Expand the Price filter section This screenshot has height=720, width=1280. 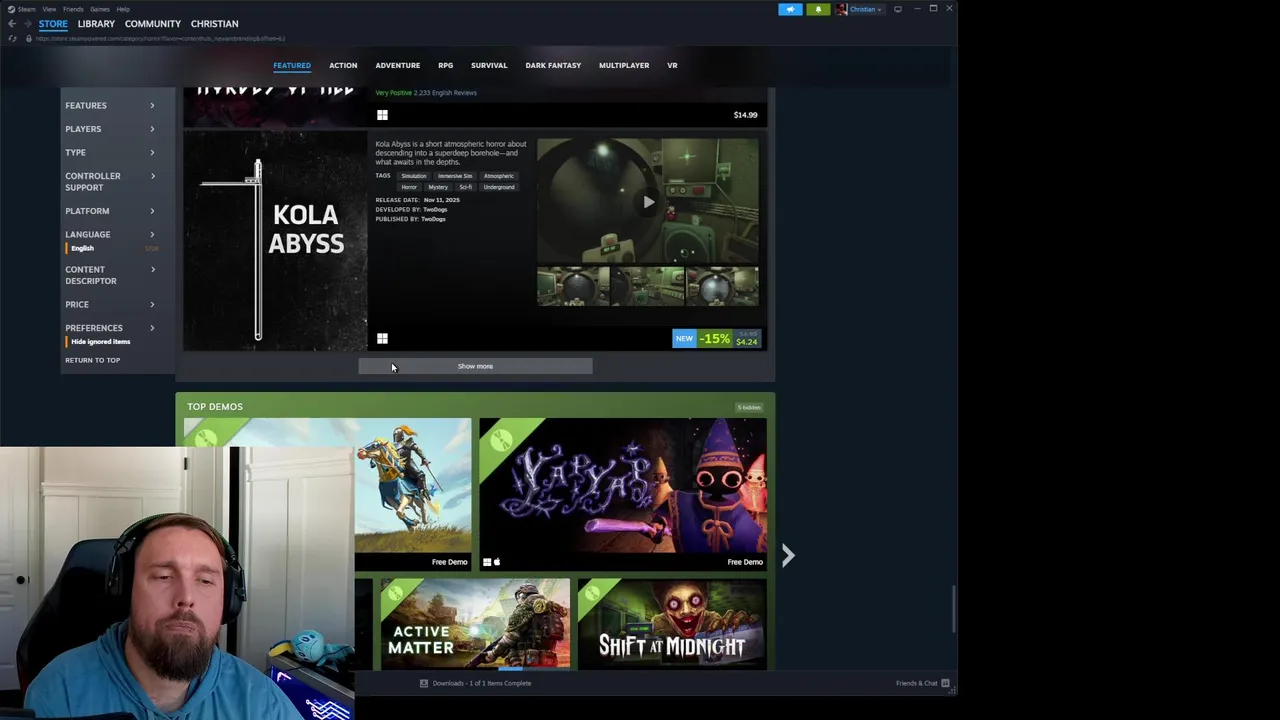pyautogui.click(x=111, y=304)
